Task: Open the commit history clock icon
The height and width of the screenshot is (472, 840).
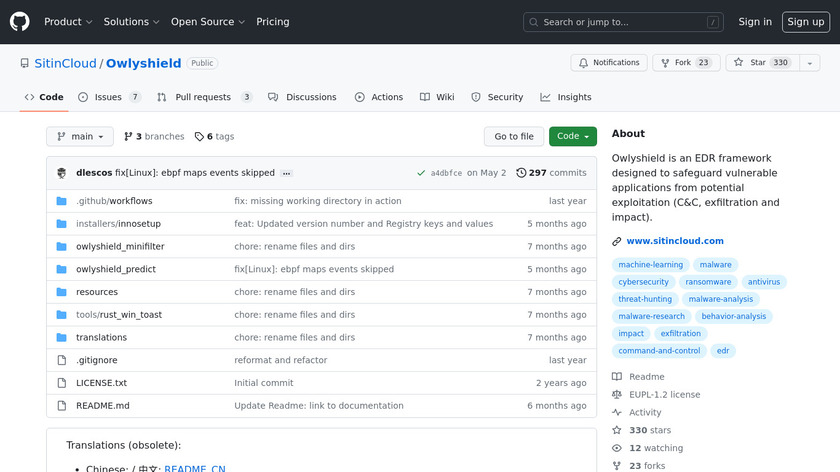Action: 521,173
